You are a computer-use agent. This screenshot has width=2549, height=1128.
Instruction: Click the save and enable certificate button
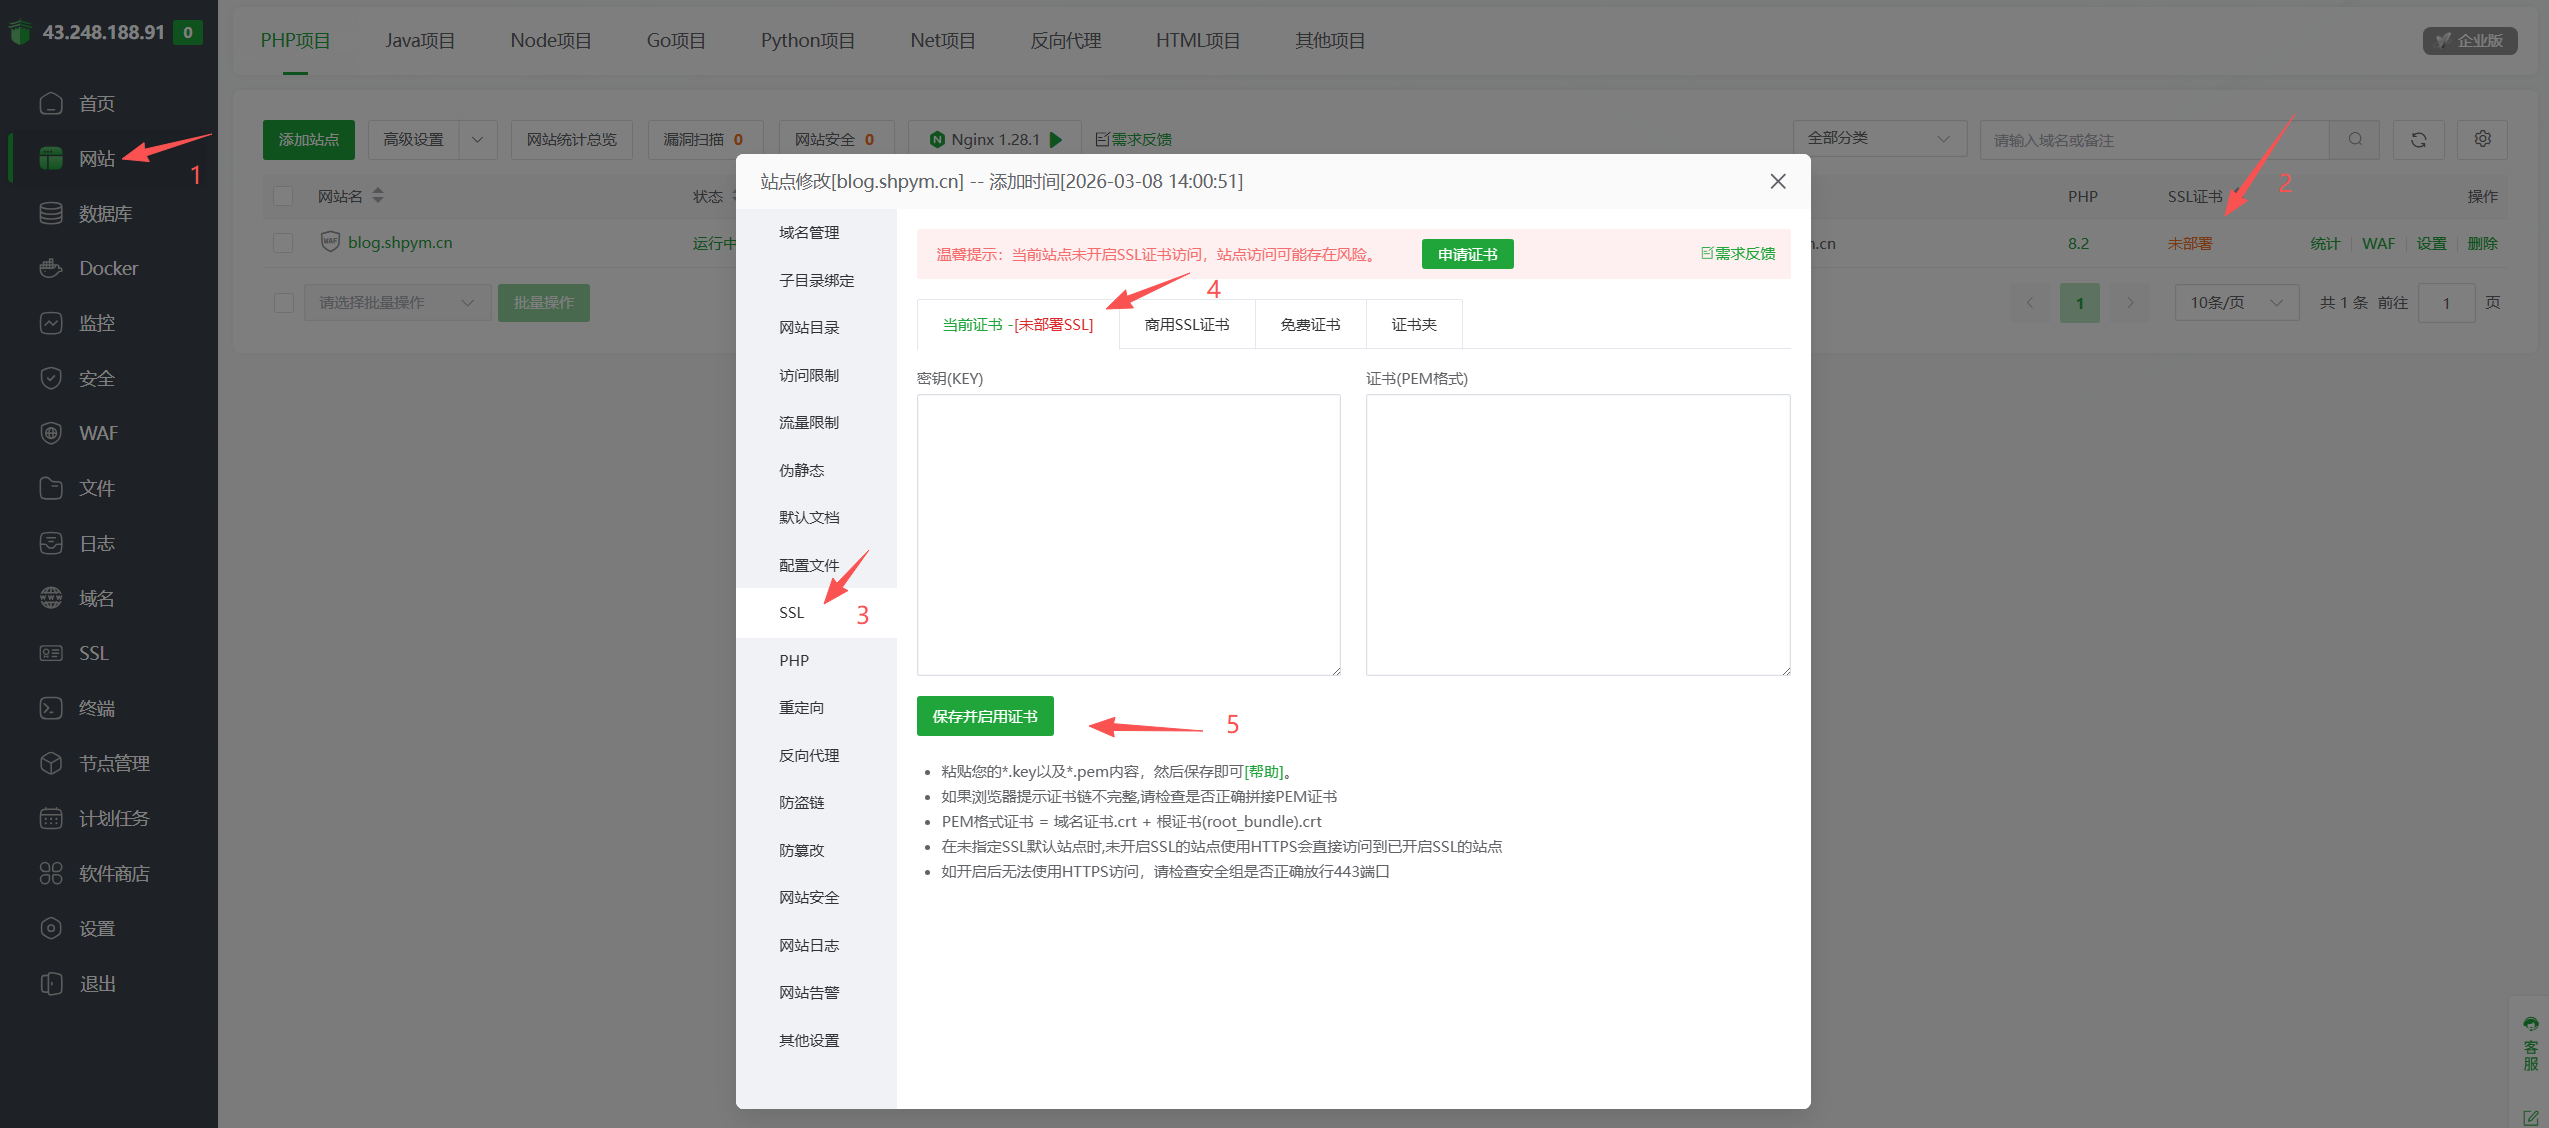click(x=984, y=717)
